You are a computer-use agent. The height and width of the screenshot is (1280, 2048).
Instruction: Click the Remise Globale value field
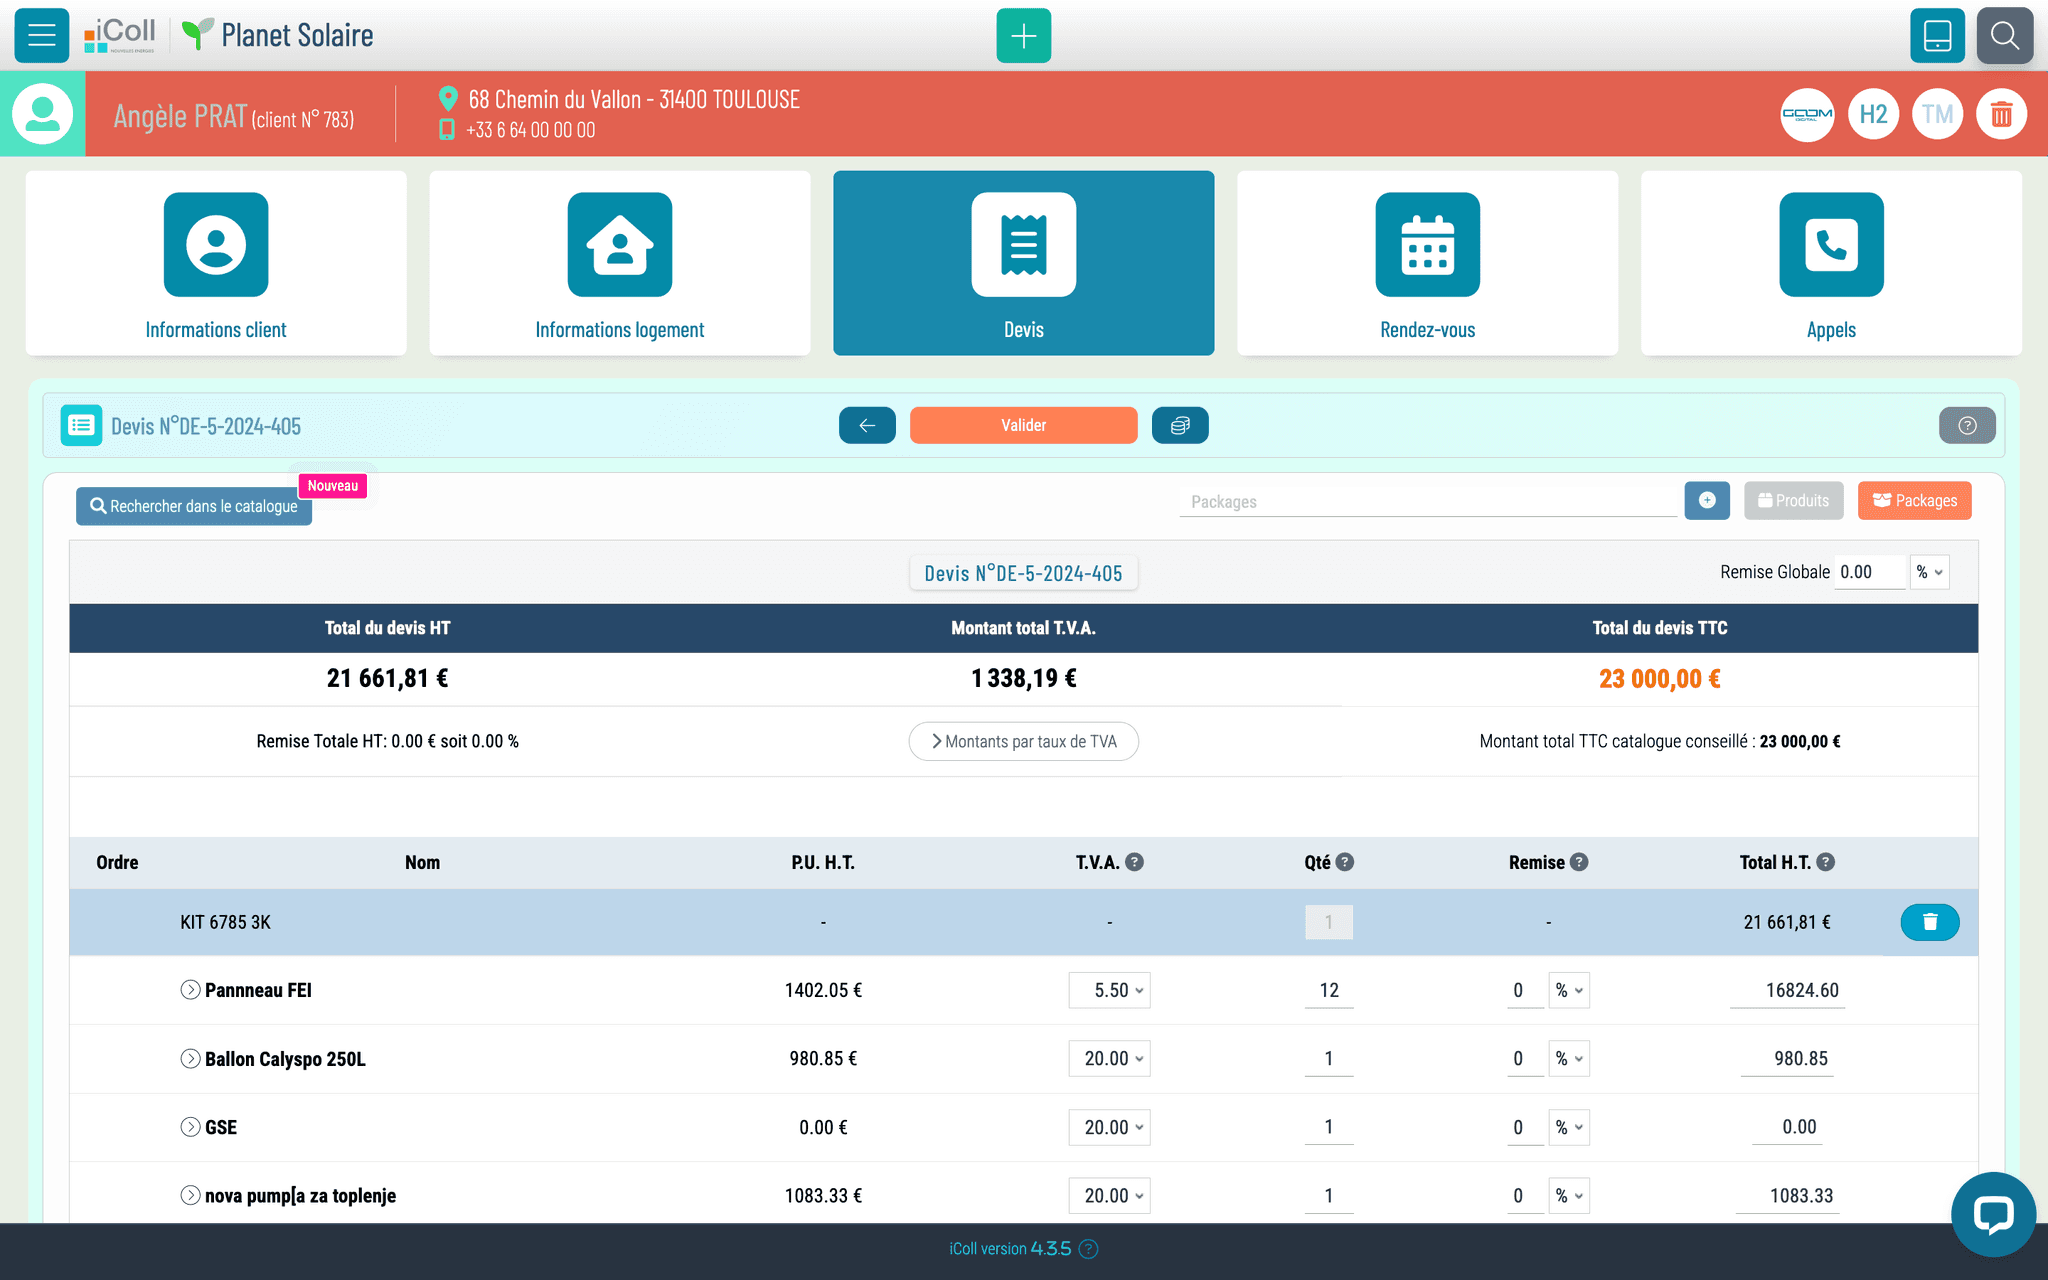1870,572
